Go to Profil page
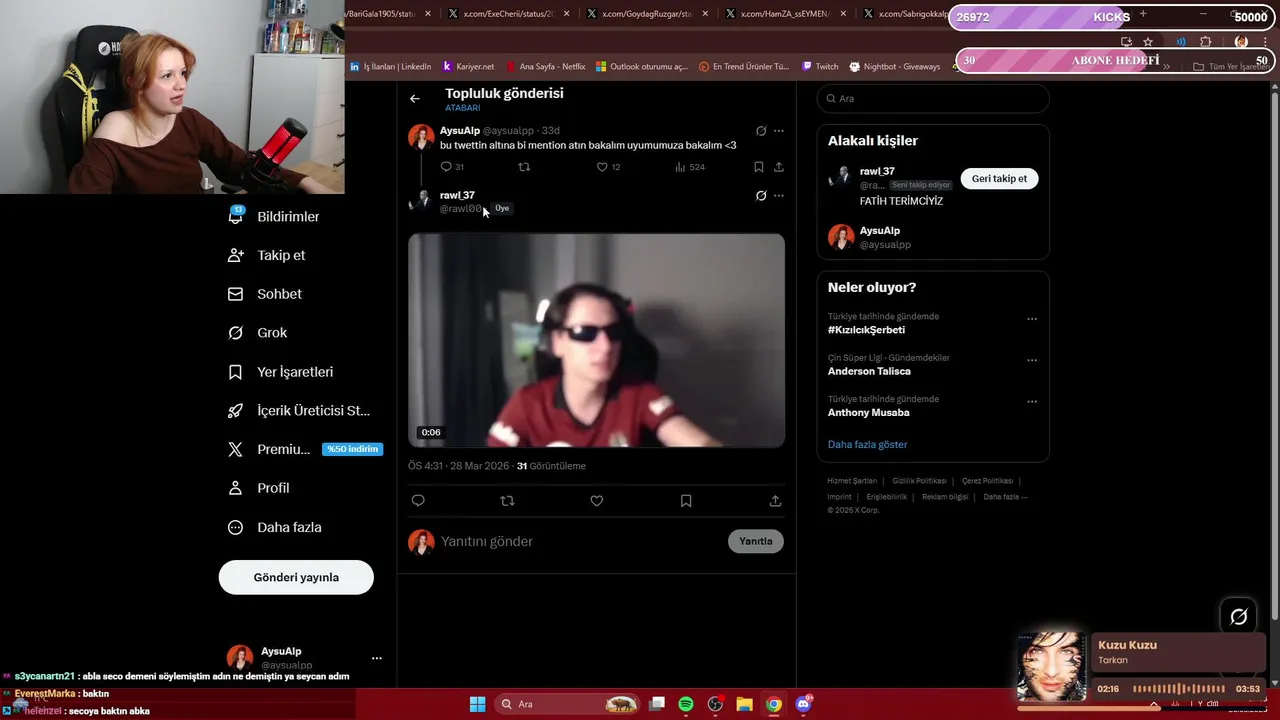 click(258, 488)
